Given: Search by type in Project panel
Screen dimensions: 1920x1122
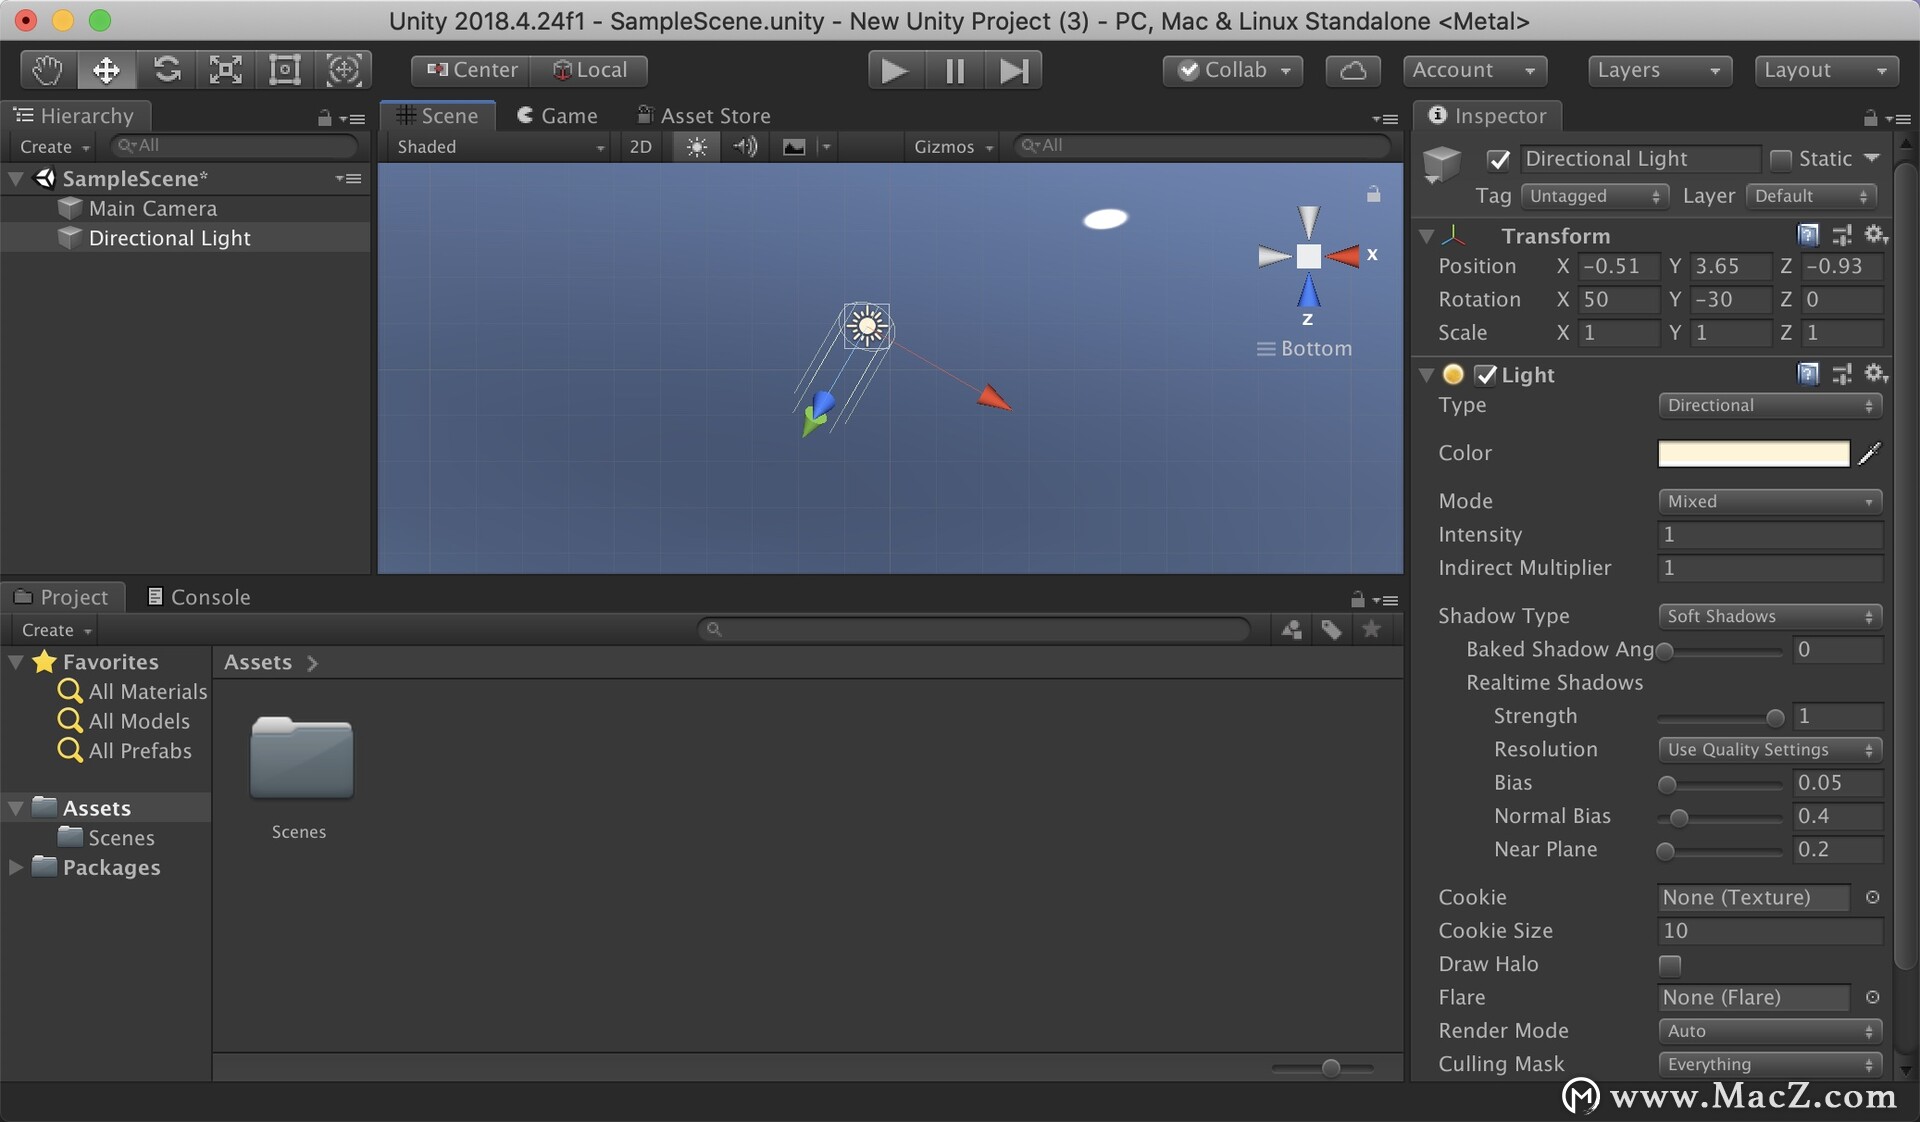Looking at the screenshot, I should point(1292,629).
